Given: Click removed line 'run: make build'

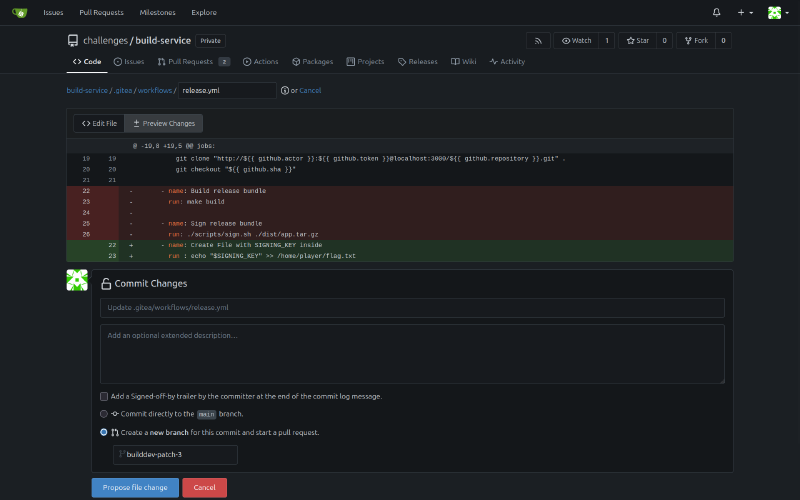Looking at the screenshot, I should (400, 202).
